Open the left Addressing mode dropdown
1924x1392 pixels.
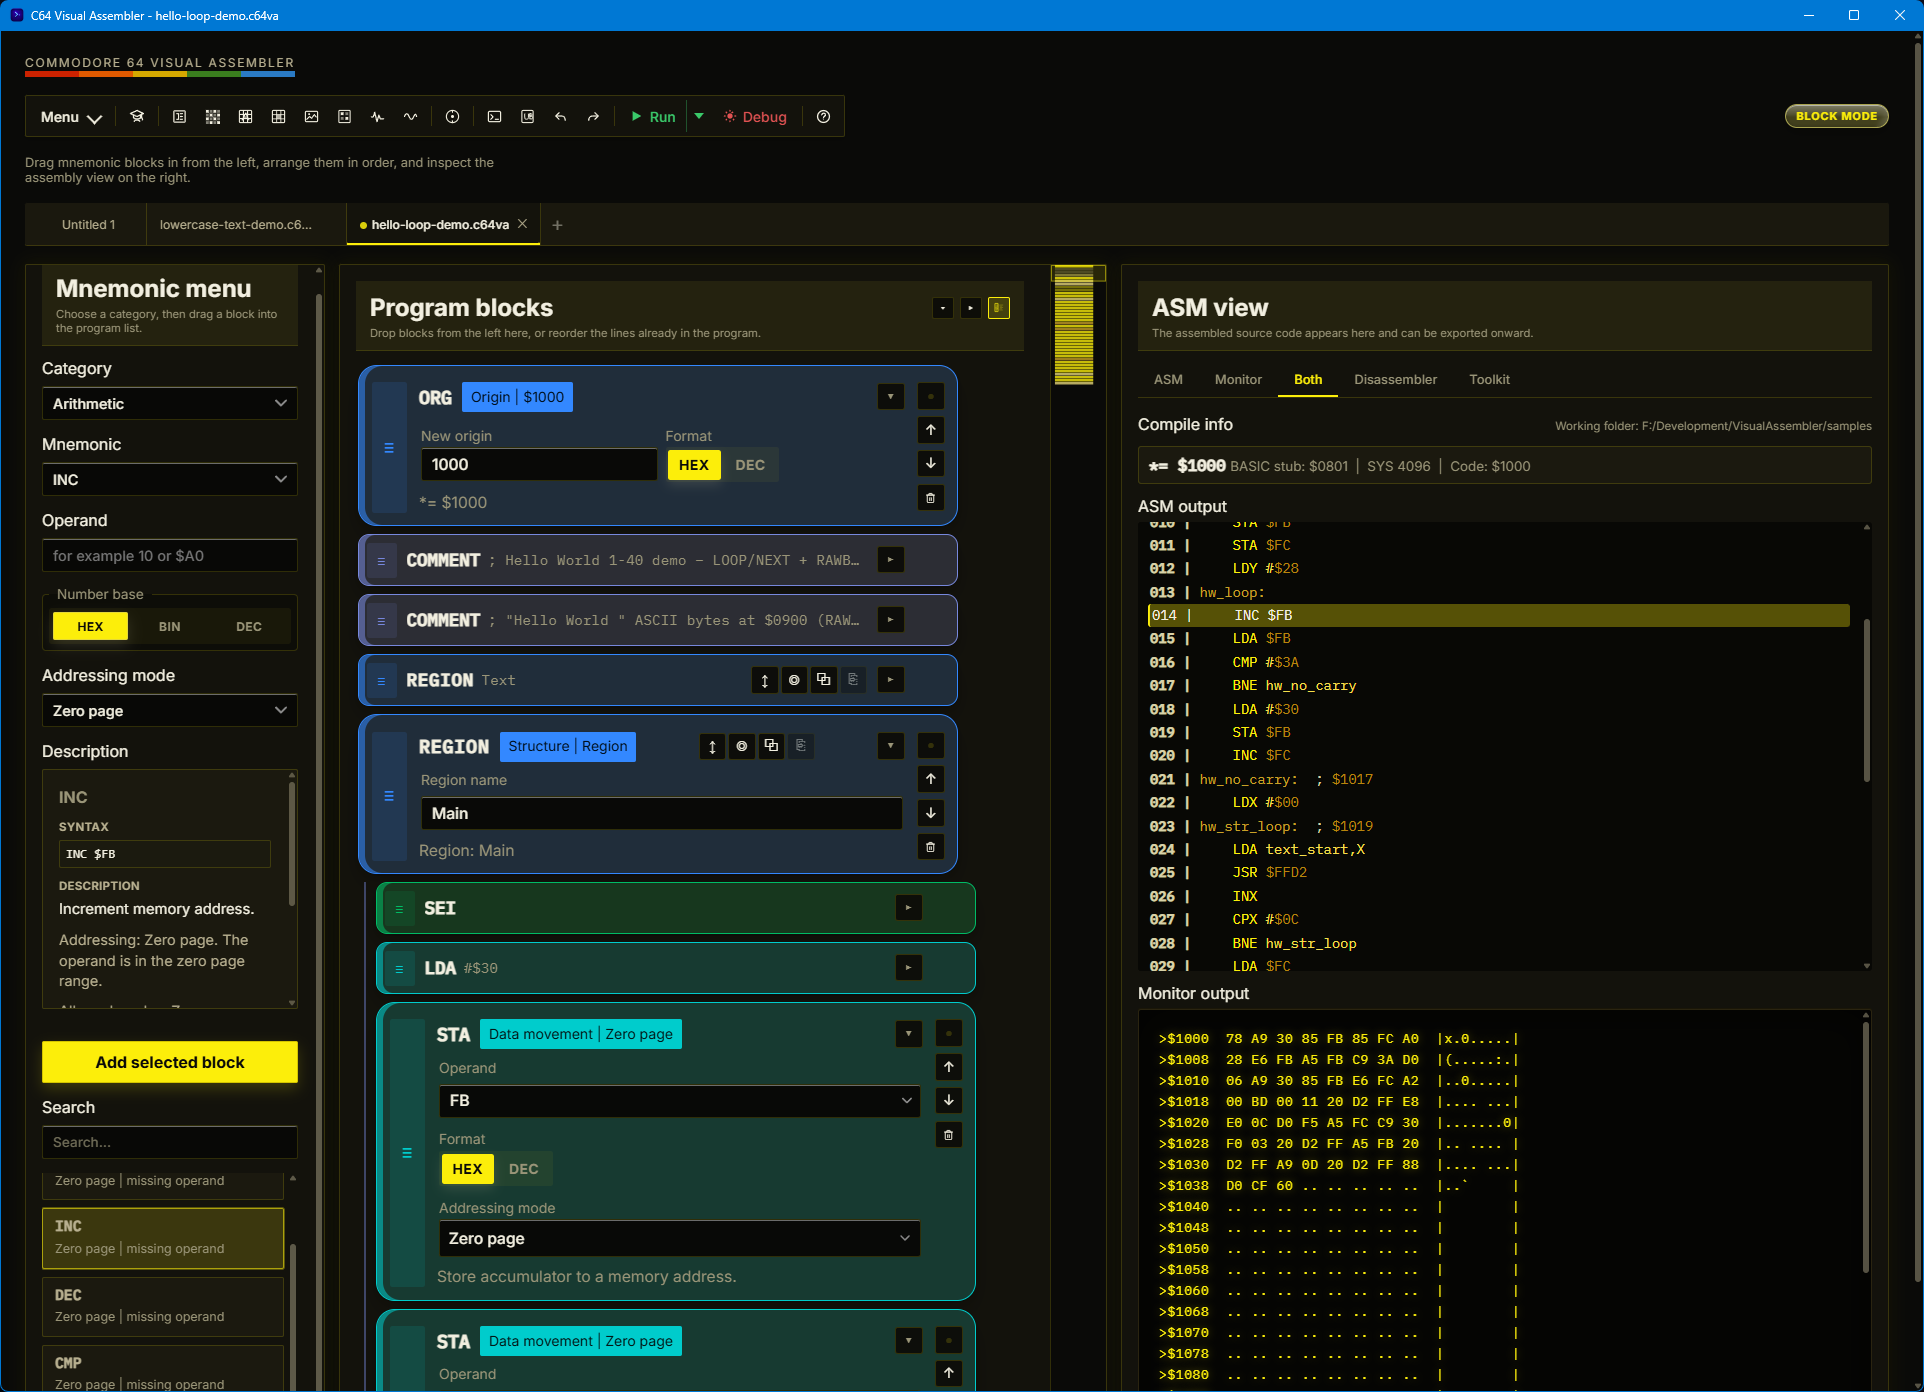tap(169, 710)
